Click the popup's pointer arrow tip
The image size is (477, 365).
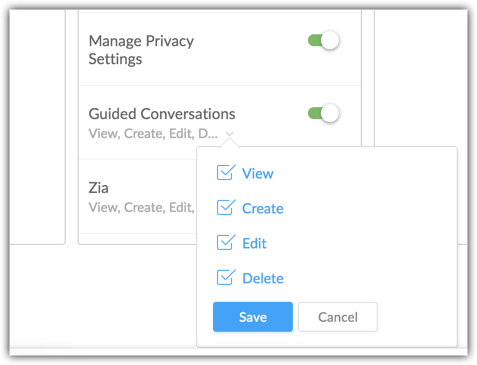click(229, 141)
